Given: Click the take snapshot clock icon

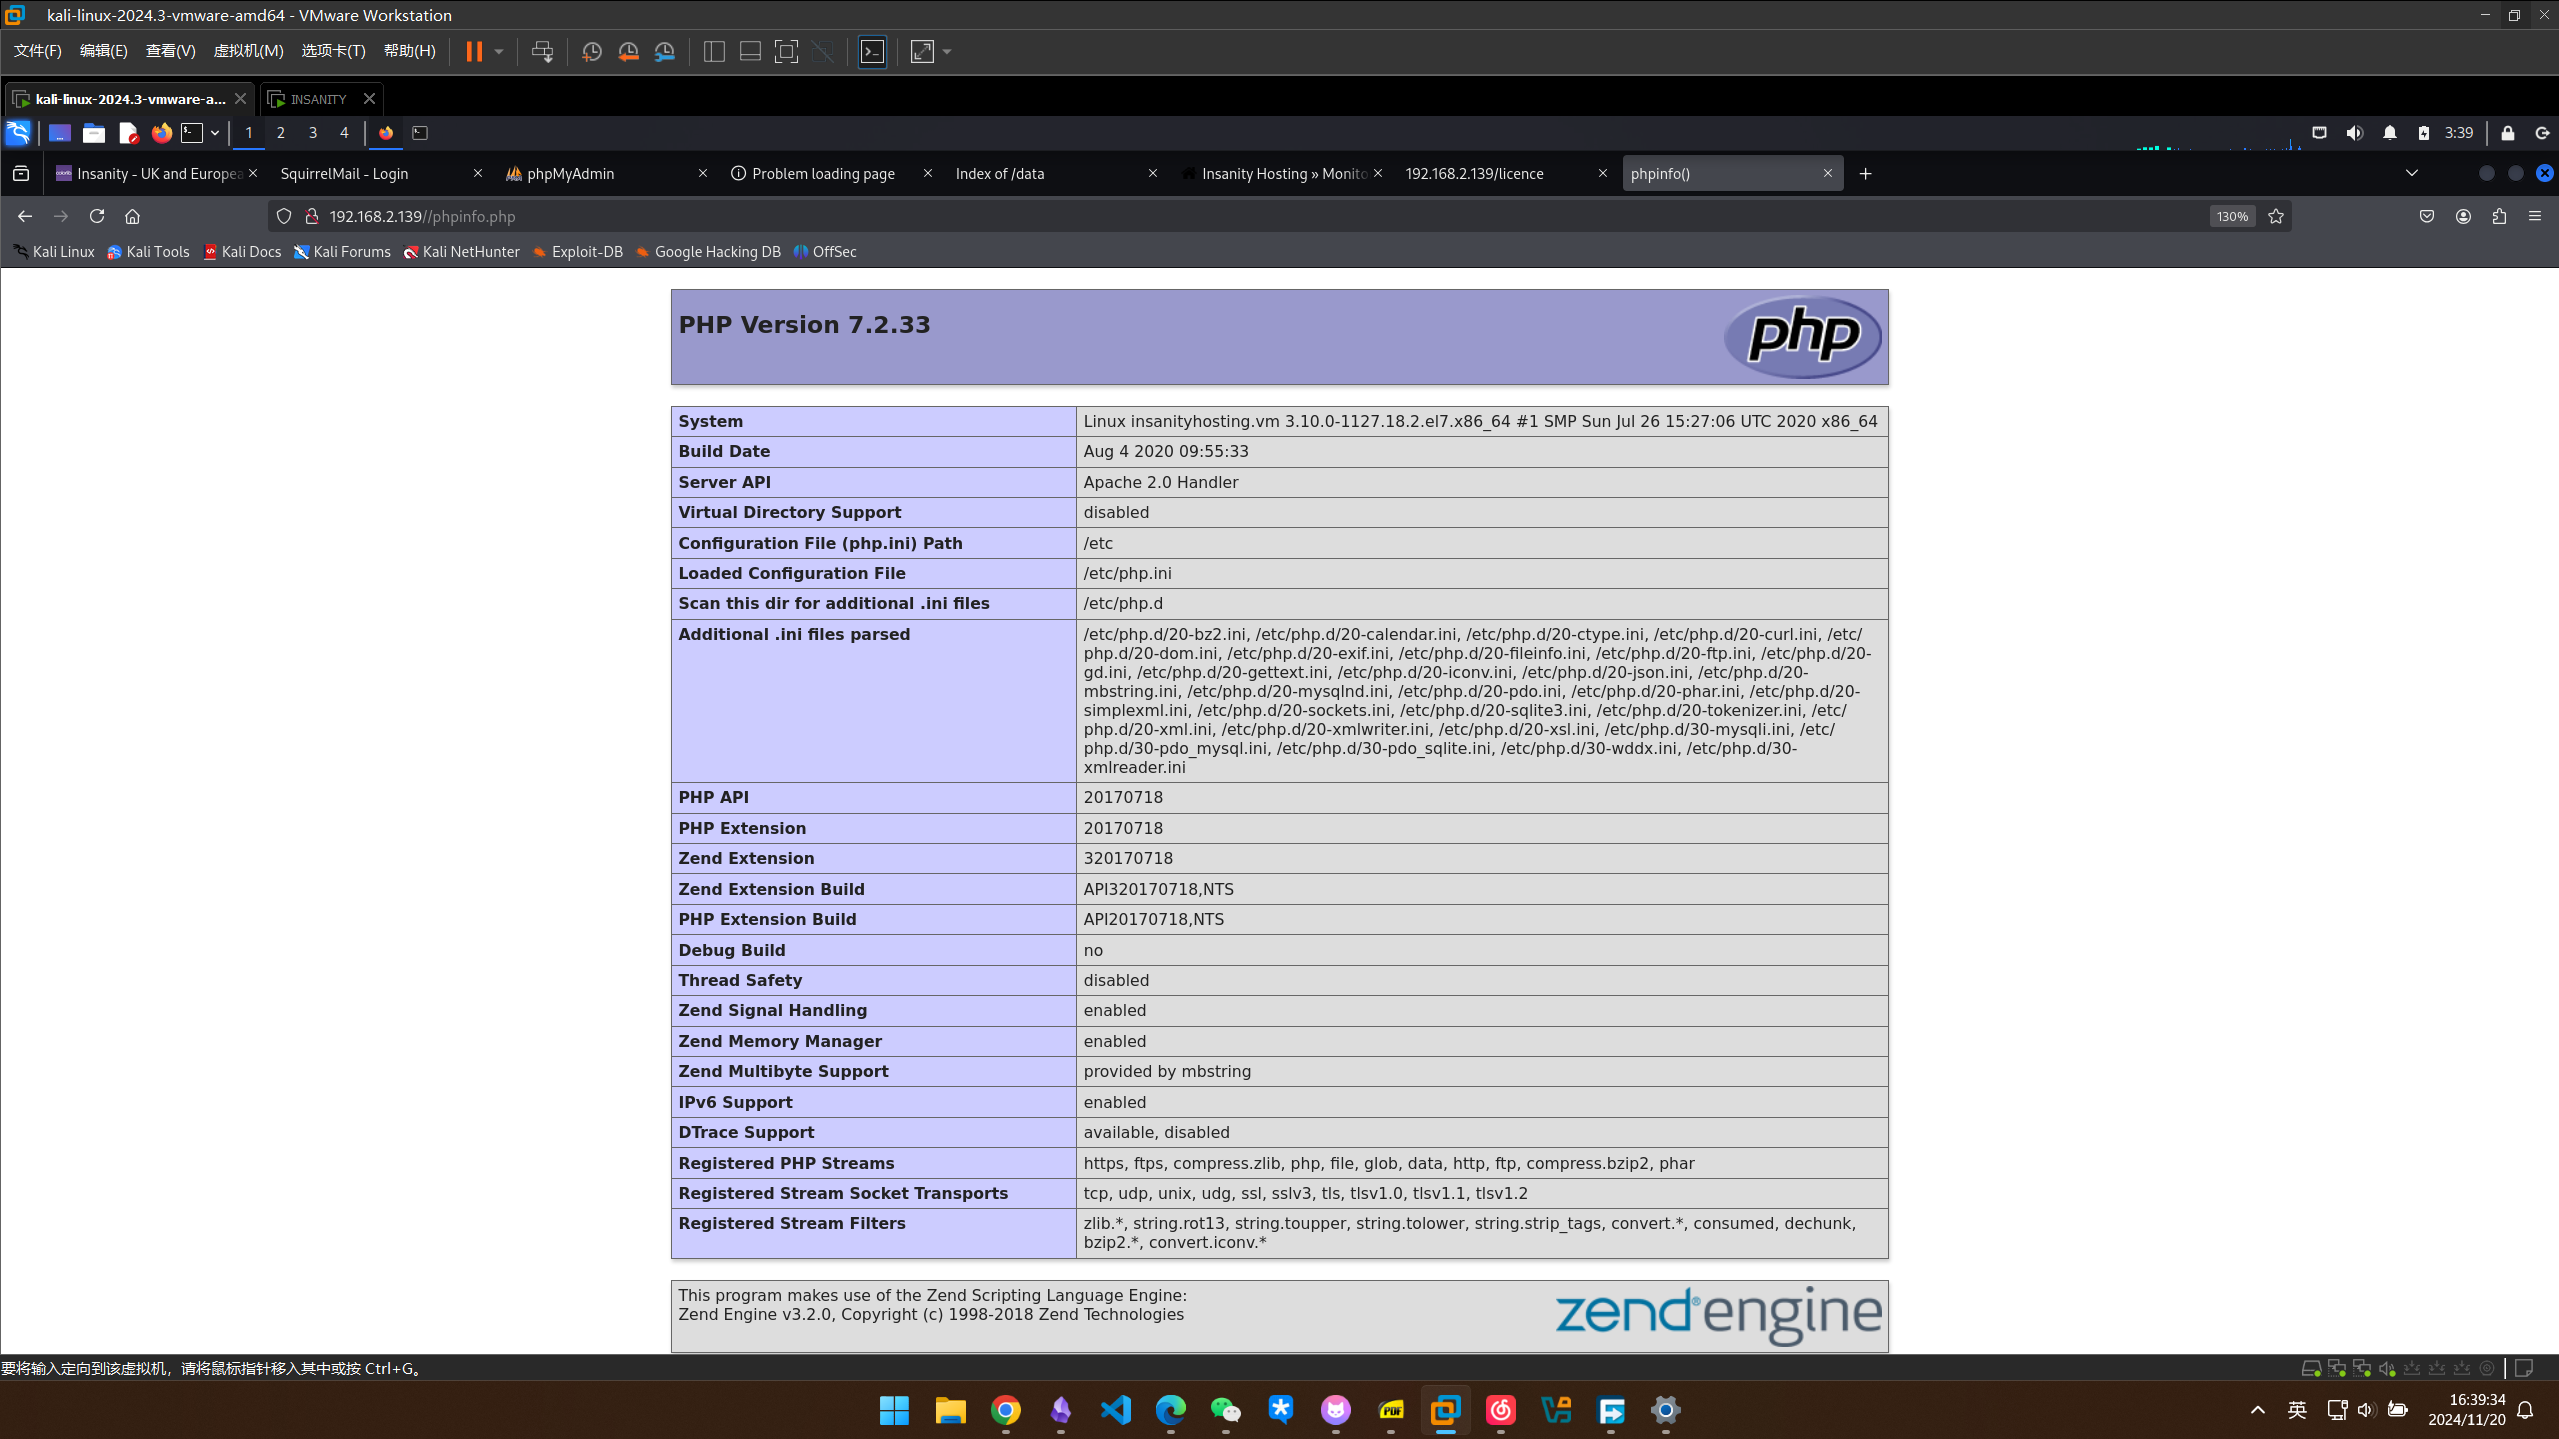Looking at the screenshot, I should click(x=591, y=51).
